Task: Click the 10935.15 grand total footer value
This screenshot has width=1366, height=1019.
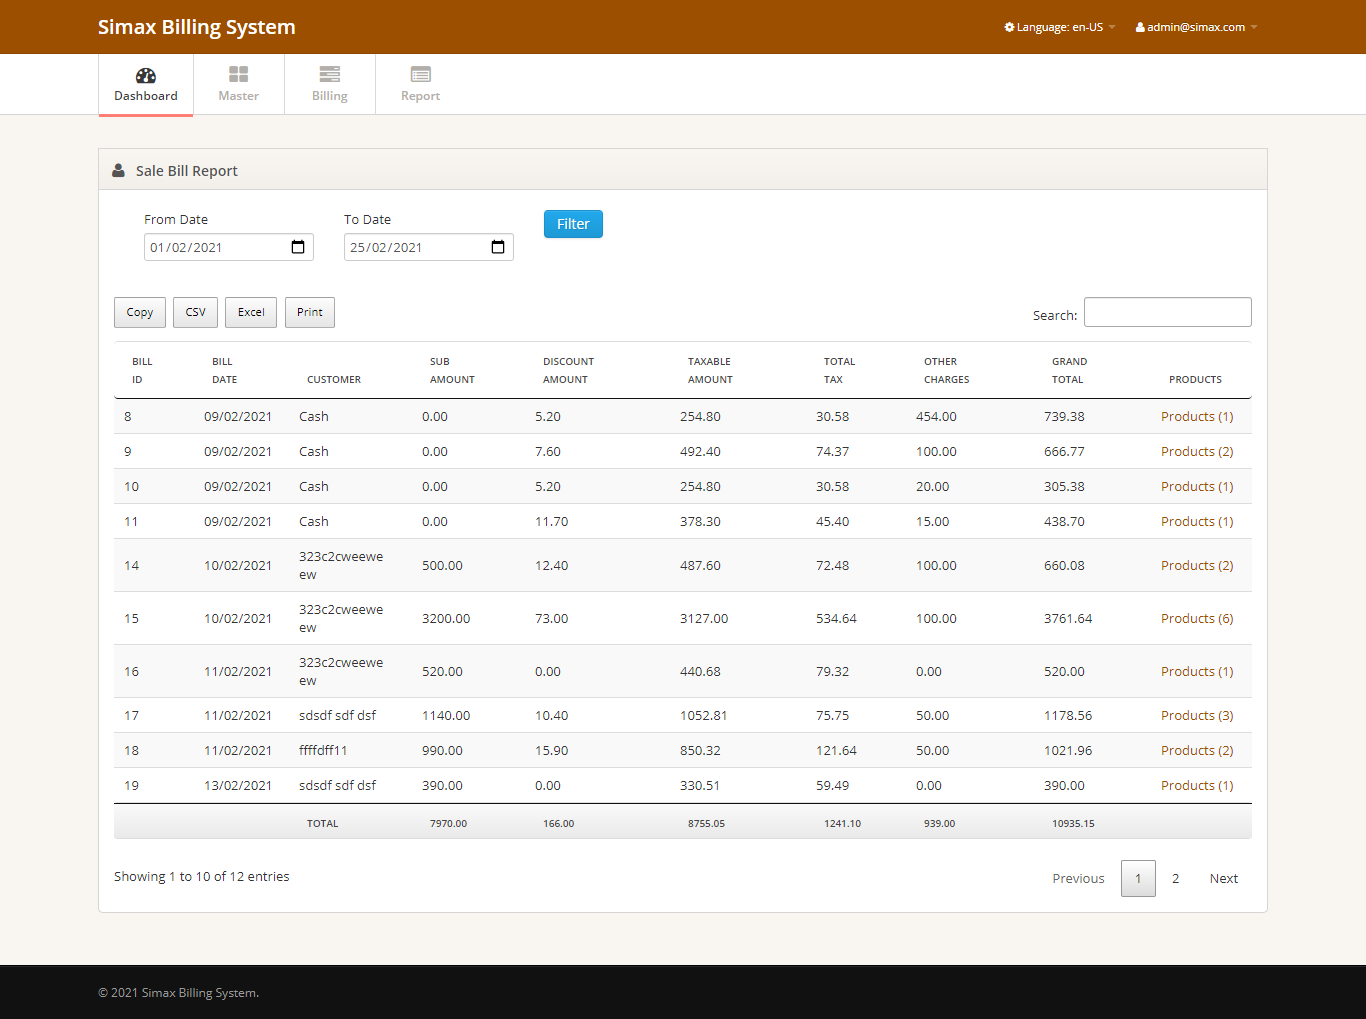Action: coord(1073,823)
